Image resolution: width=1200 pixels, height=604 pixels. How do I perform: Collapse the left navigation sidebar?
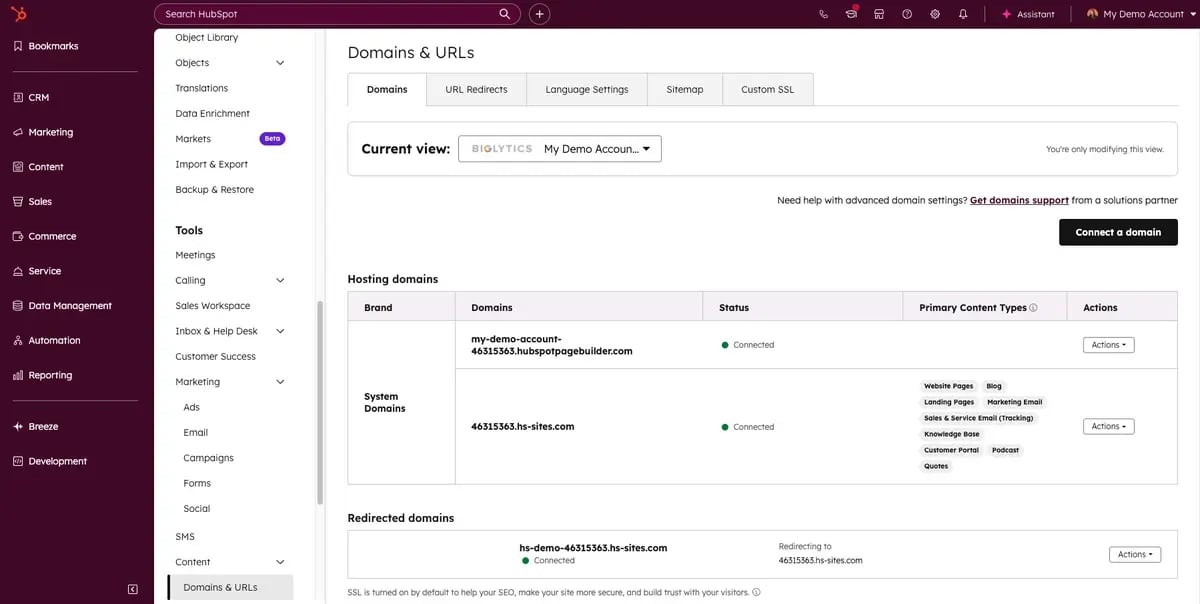coord(132,589)
